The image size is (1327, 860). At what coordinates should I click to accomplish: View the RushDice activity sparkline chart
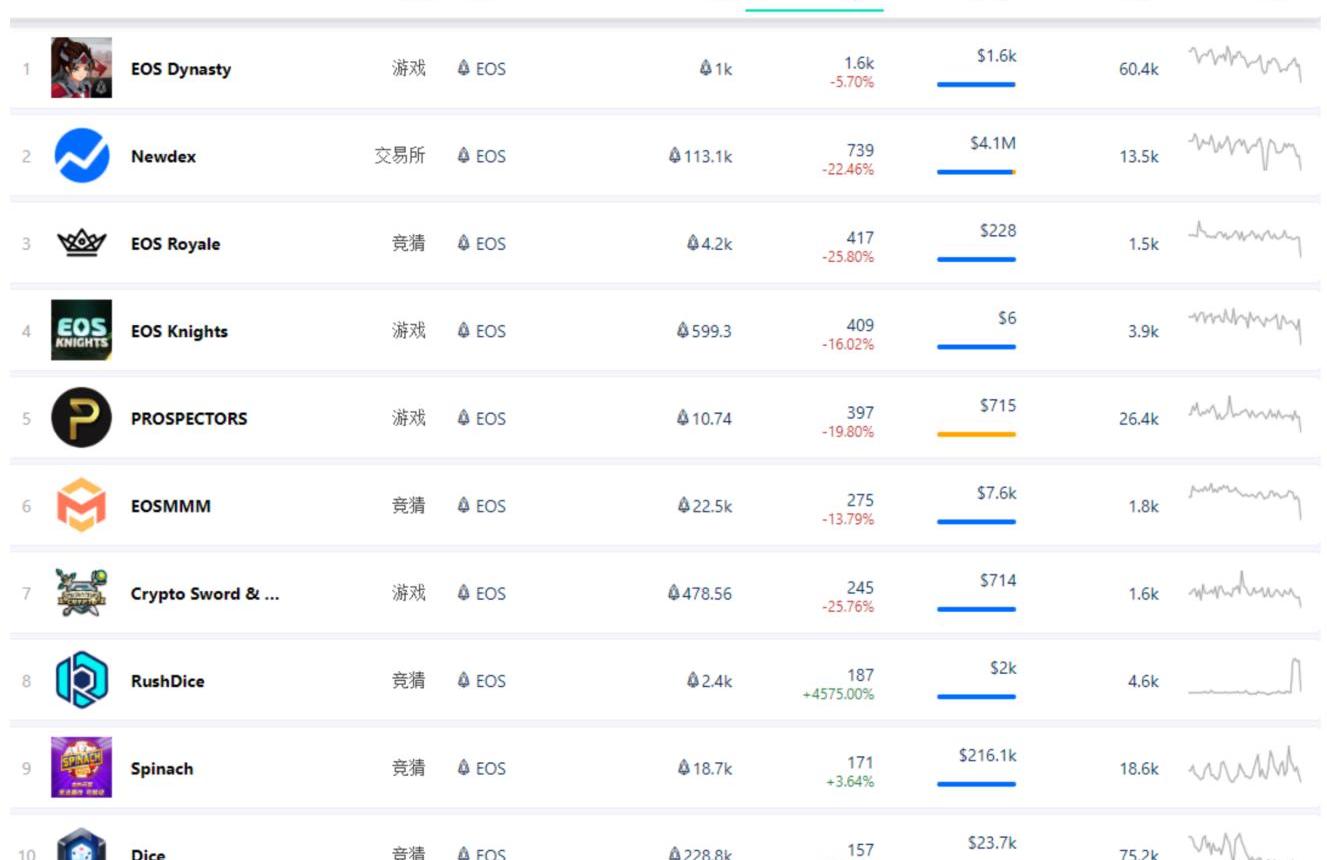pyautogui.click(x=1245, y=676)
